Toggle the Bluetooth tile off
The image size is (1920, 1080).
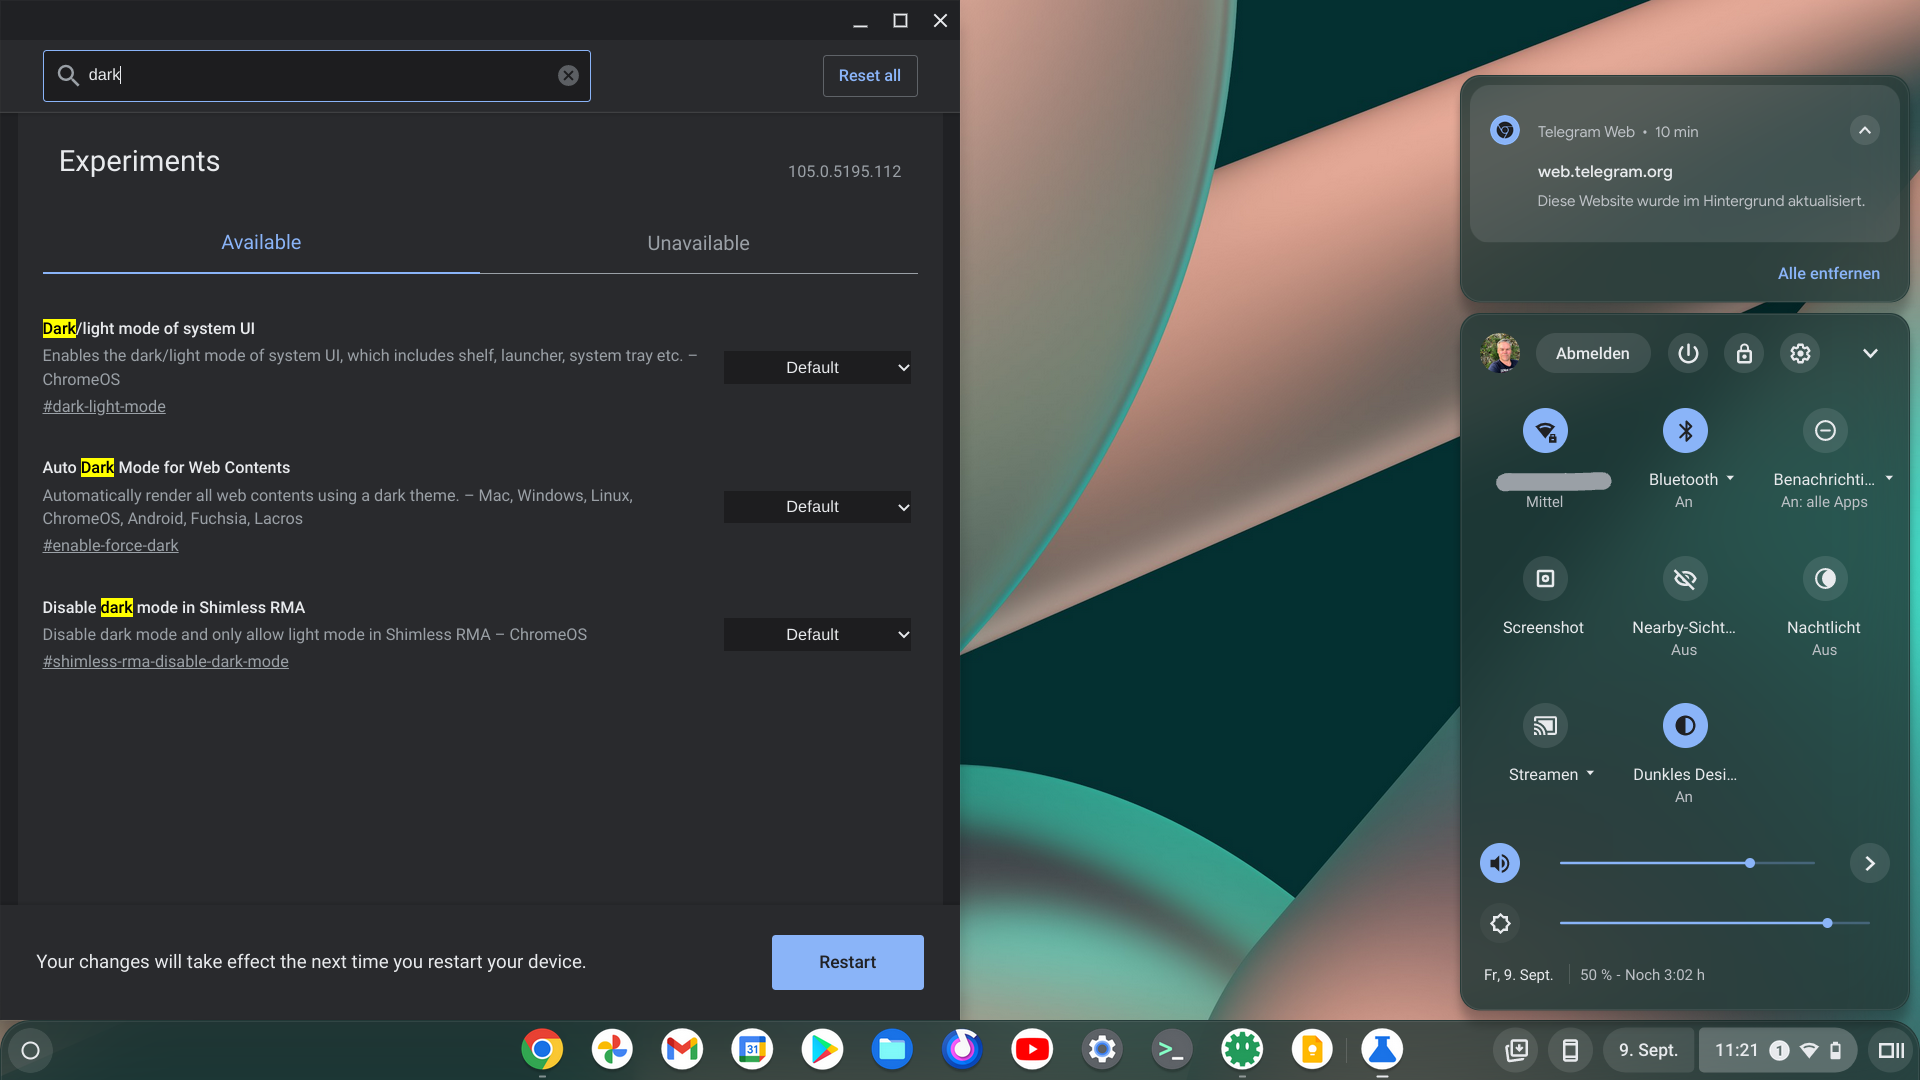tap(1685, 431)
